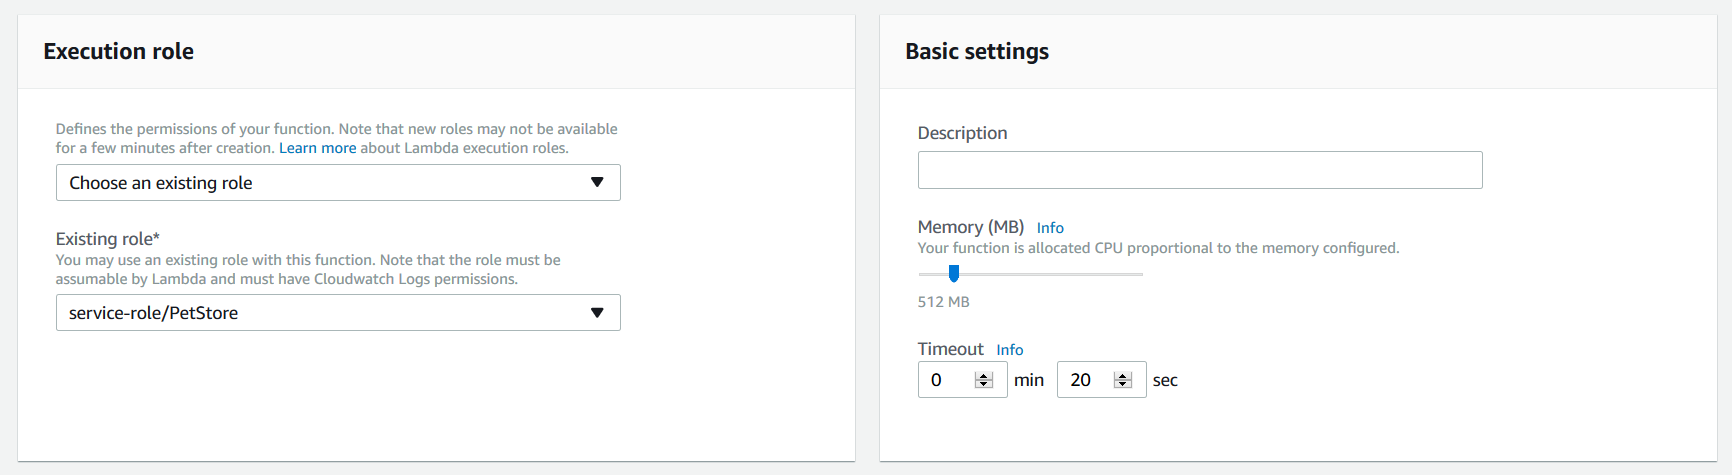The width and height of the screenshot is (1732, 475).
Task: Expand the service-role/PetStore role selector
Action: coord(338,313)
